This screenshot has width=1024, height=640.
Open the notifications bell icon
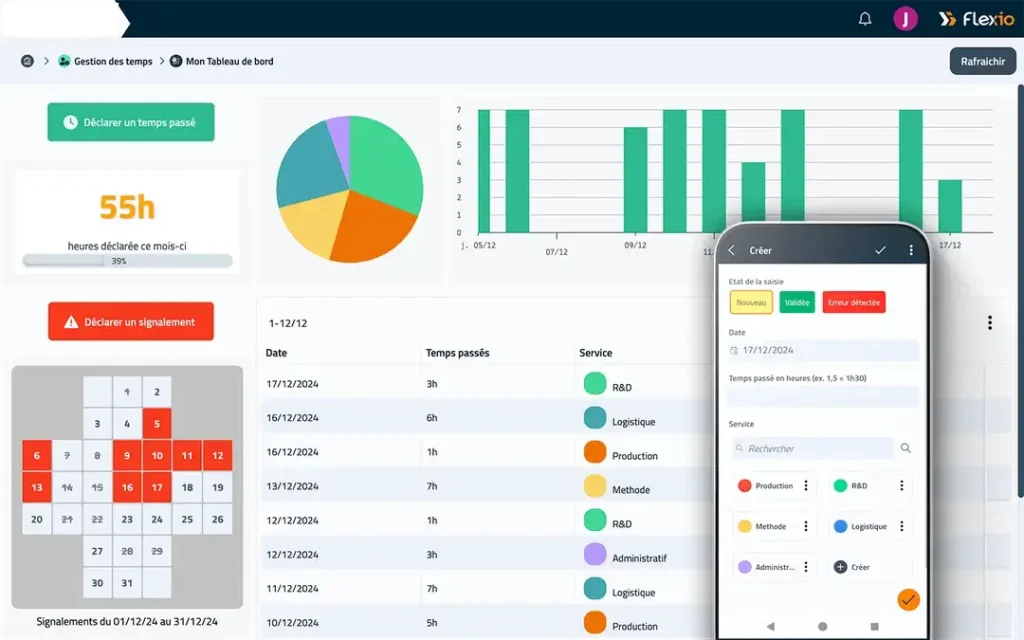point(865,19)
